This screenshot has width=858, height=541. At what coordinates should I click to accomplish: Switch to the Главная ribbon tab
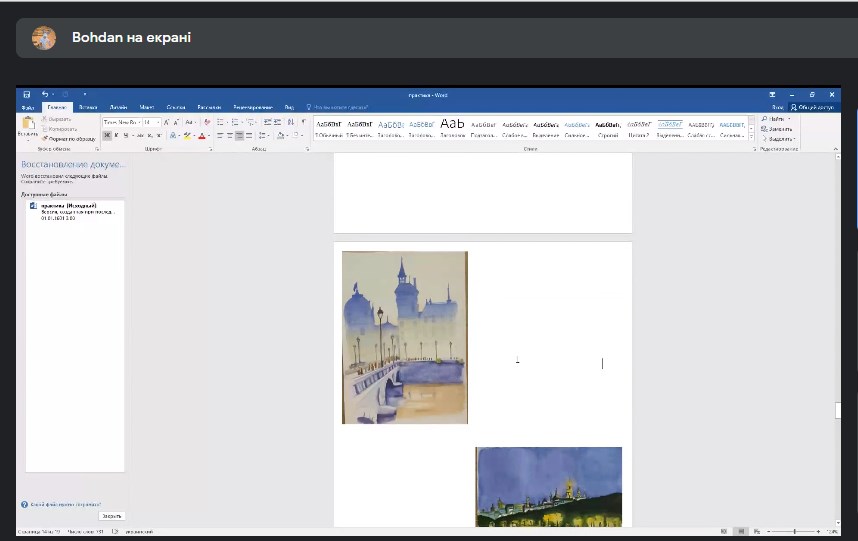pos(57,107)
